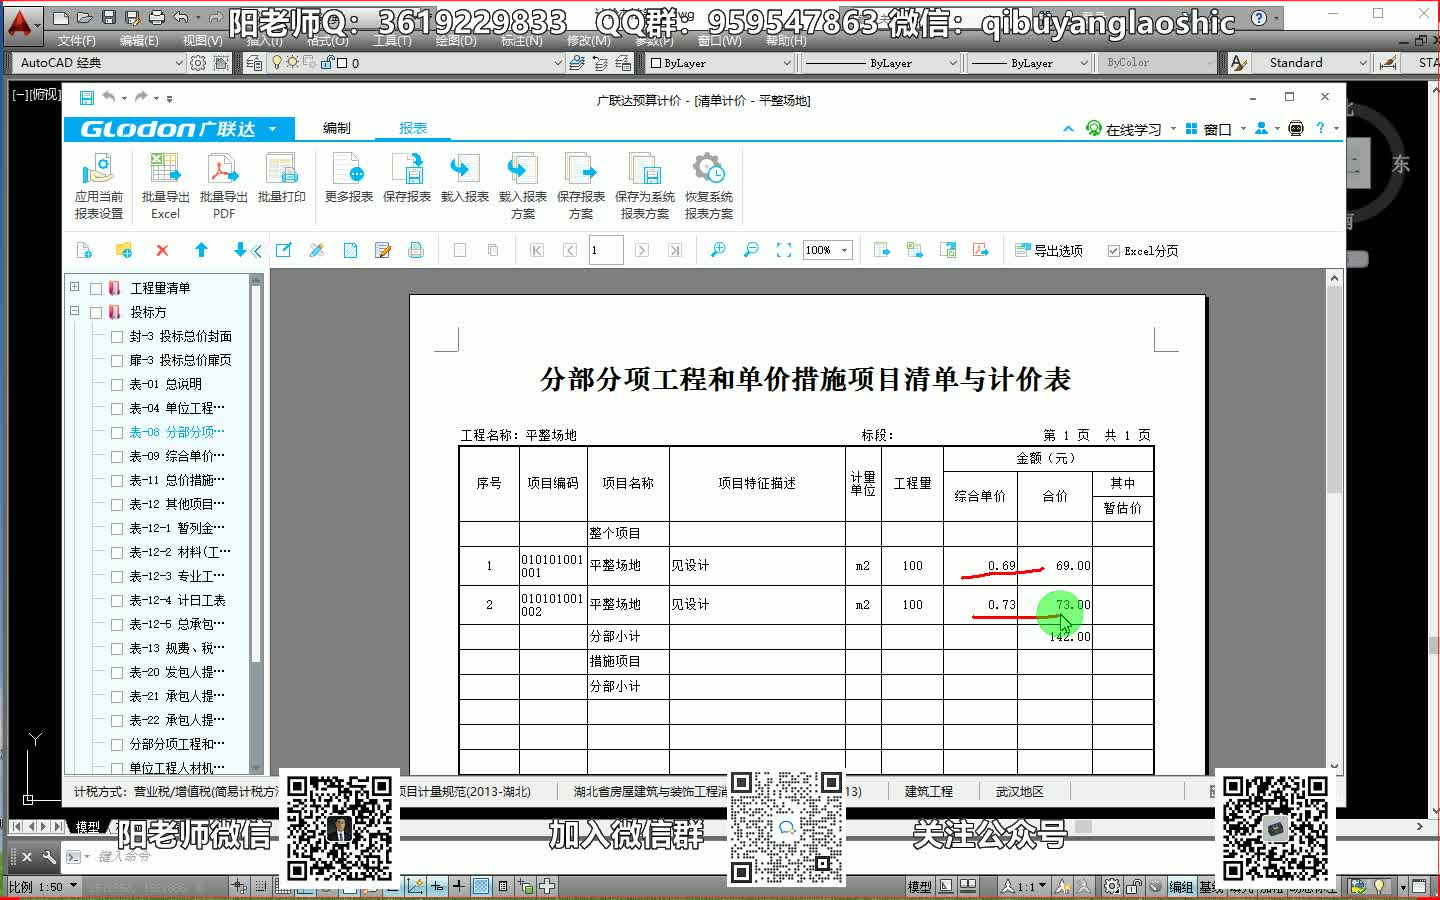The image size is (1440, 900).
Task: Click the new folder icon with plus
Action: [123, 250]
